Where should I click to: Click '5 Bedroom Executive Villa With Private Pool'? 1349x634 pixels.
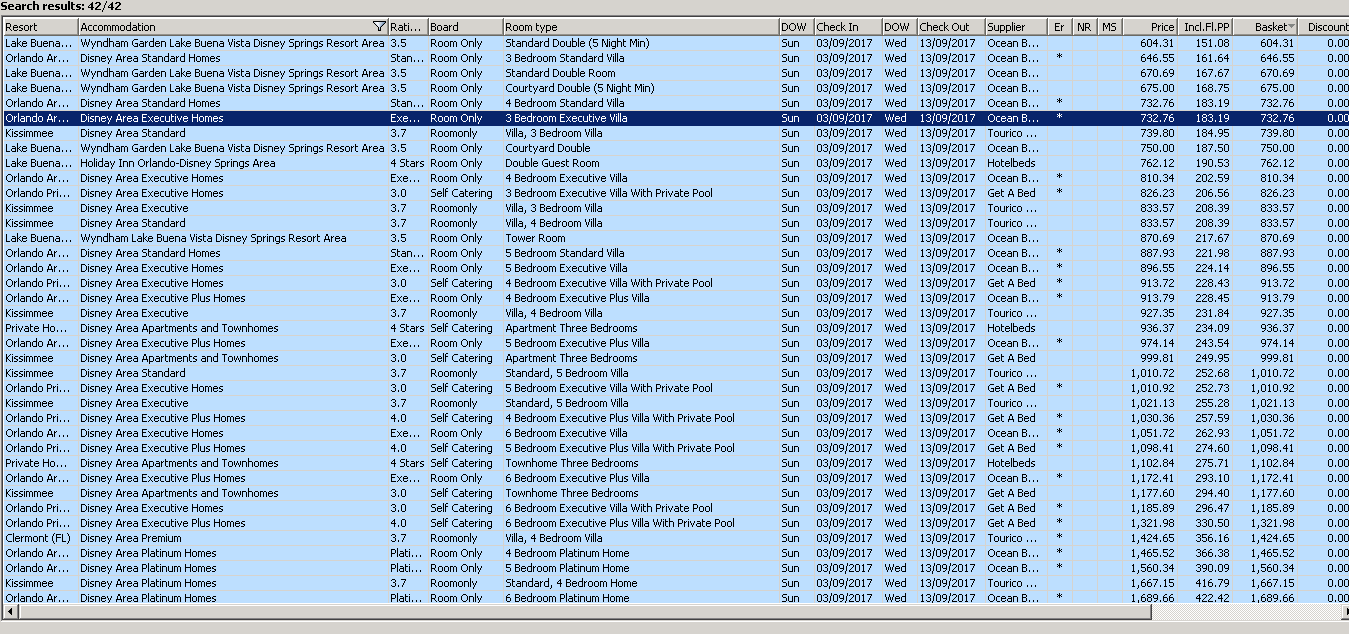pos(609,388)
